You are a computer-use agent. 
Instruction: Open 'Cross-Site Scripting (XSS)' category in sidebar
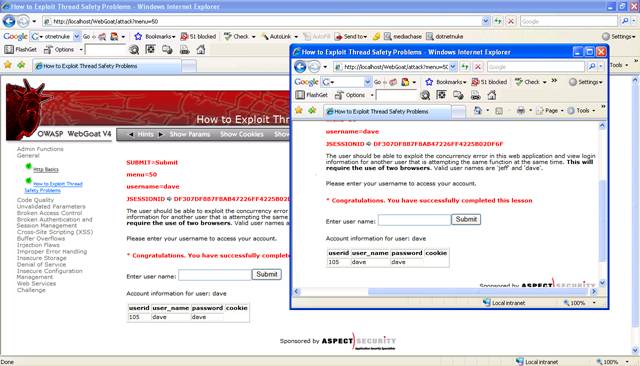click(x=55, y=232)
